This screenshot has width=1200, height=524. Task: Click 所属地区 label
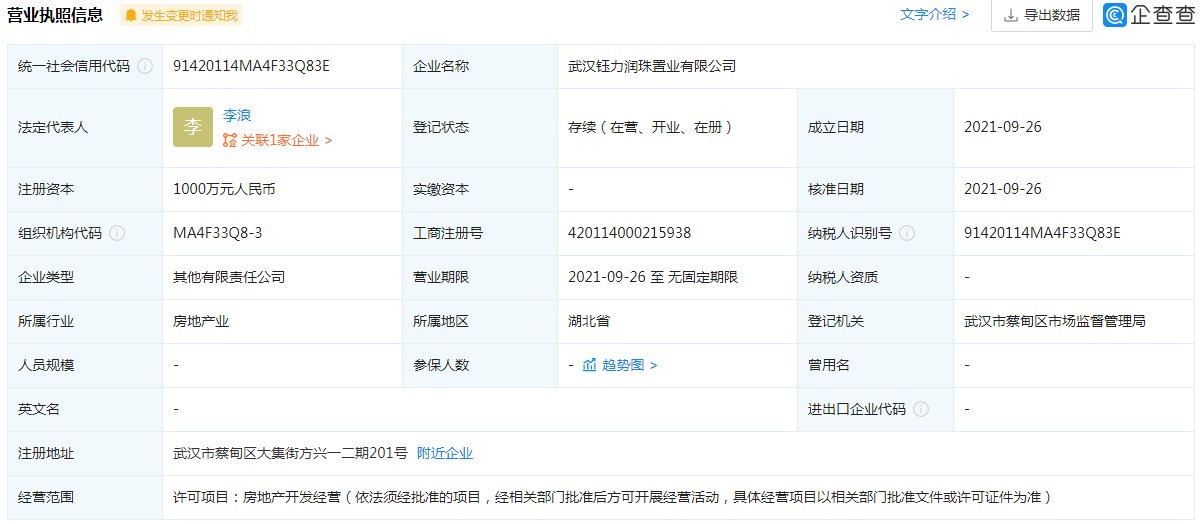tap(441, 321)
